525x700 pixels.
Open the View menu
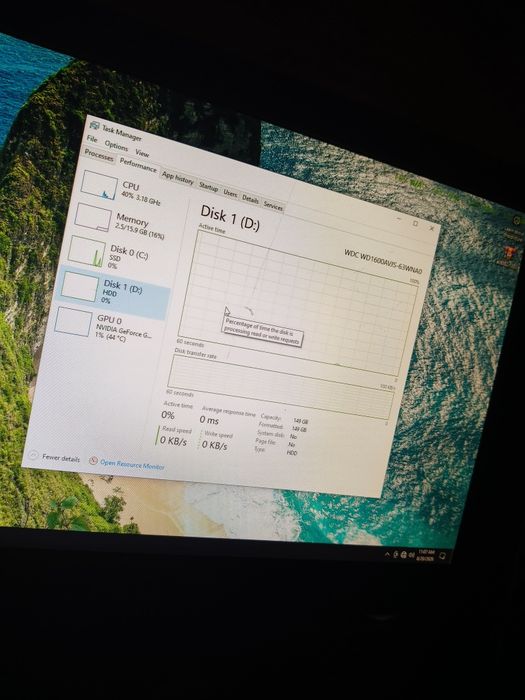tap(142, 153)
